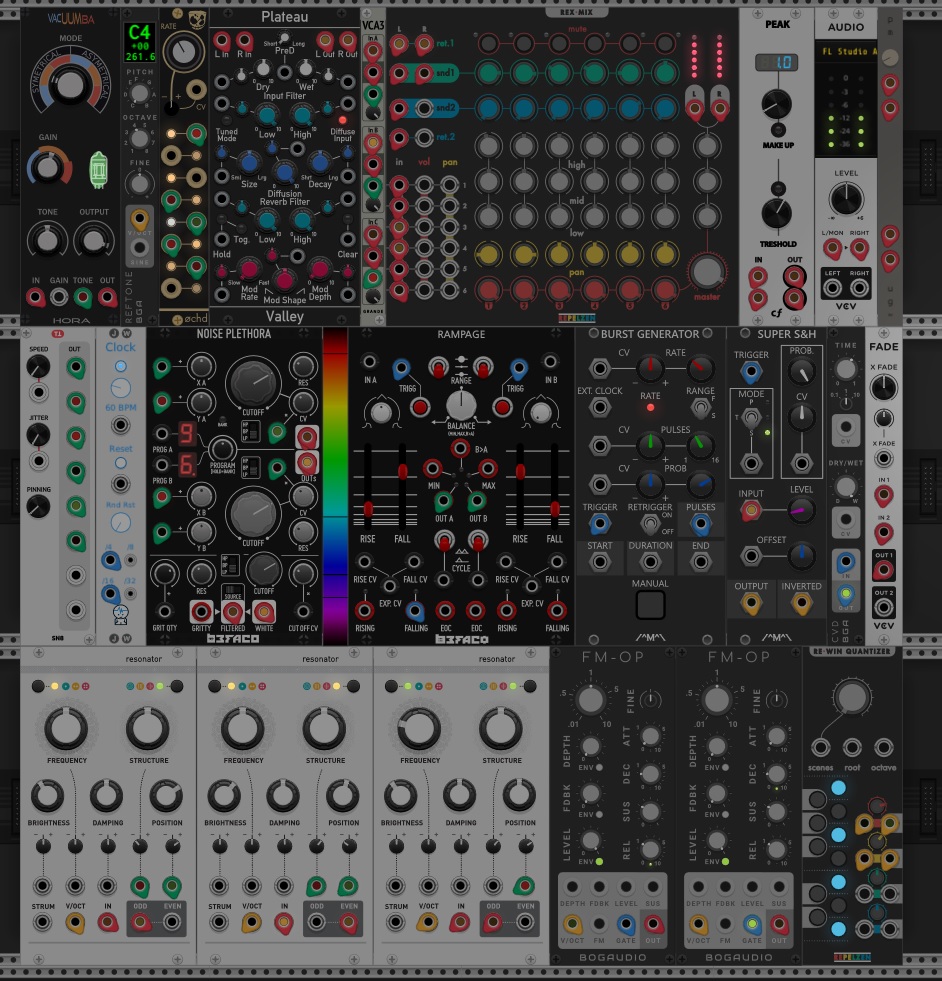Click the PITCH knob on the tuner module
Image resolution: width=942 pixels, height=981 pixels.
139,93
